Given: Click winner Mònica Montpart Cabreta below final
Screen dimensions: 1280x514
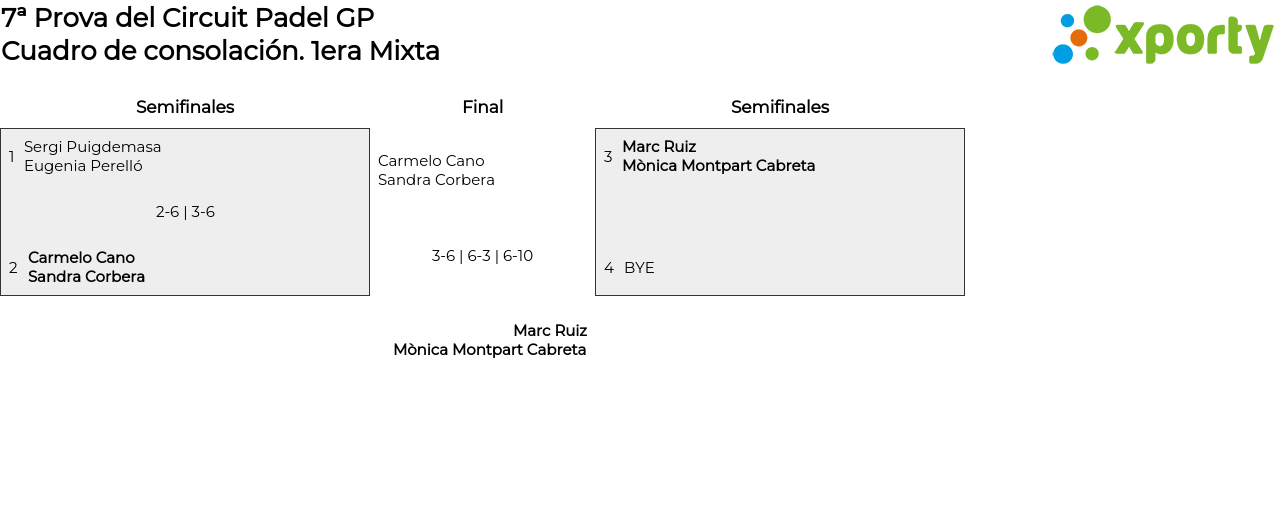Looking at the screenshot, I should pyautogui.click(x=489, y=350).
